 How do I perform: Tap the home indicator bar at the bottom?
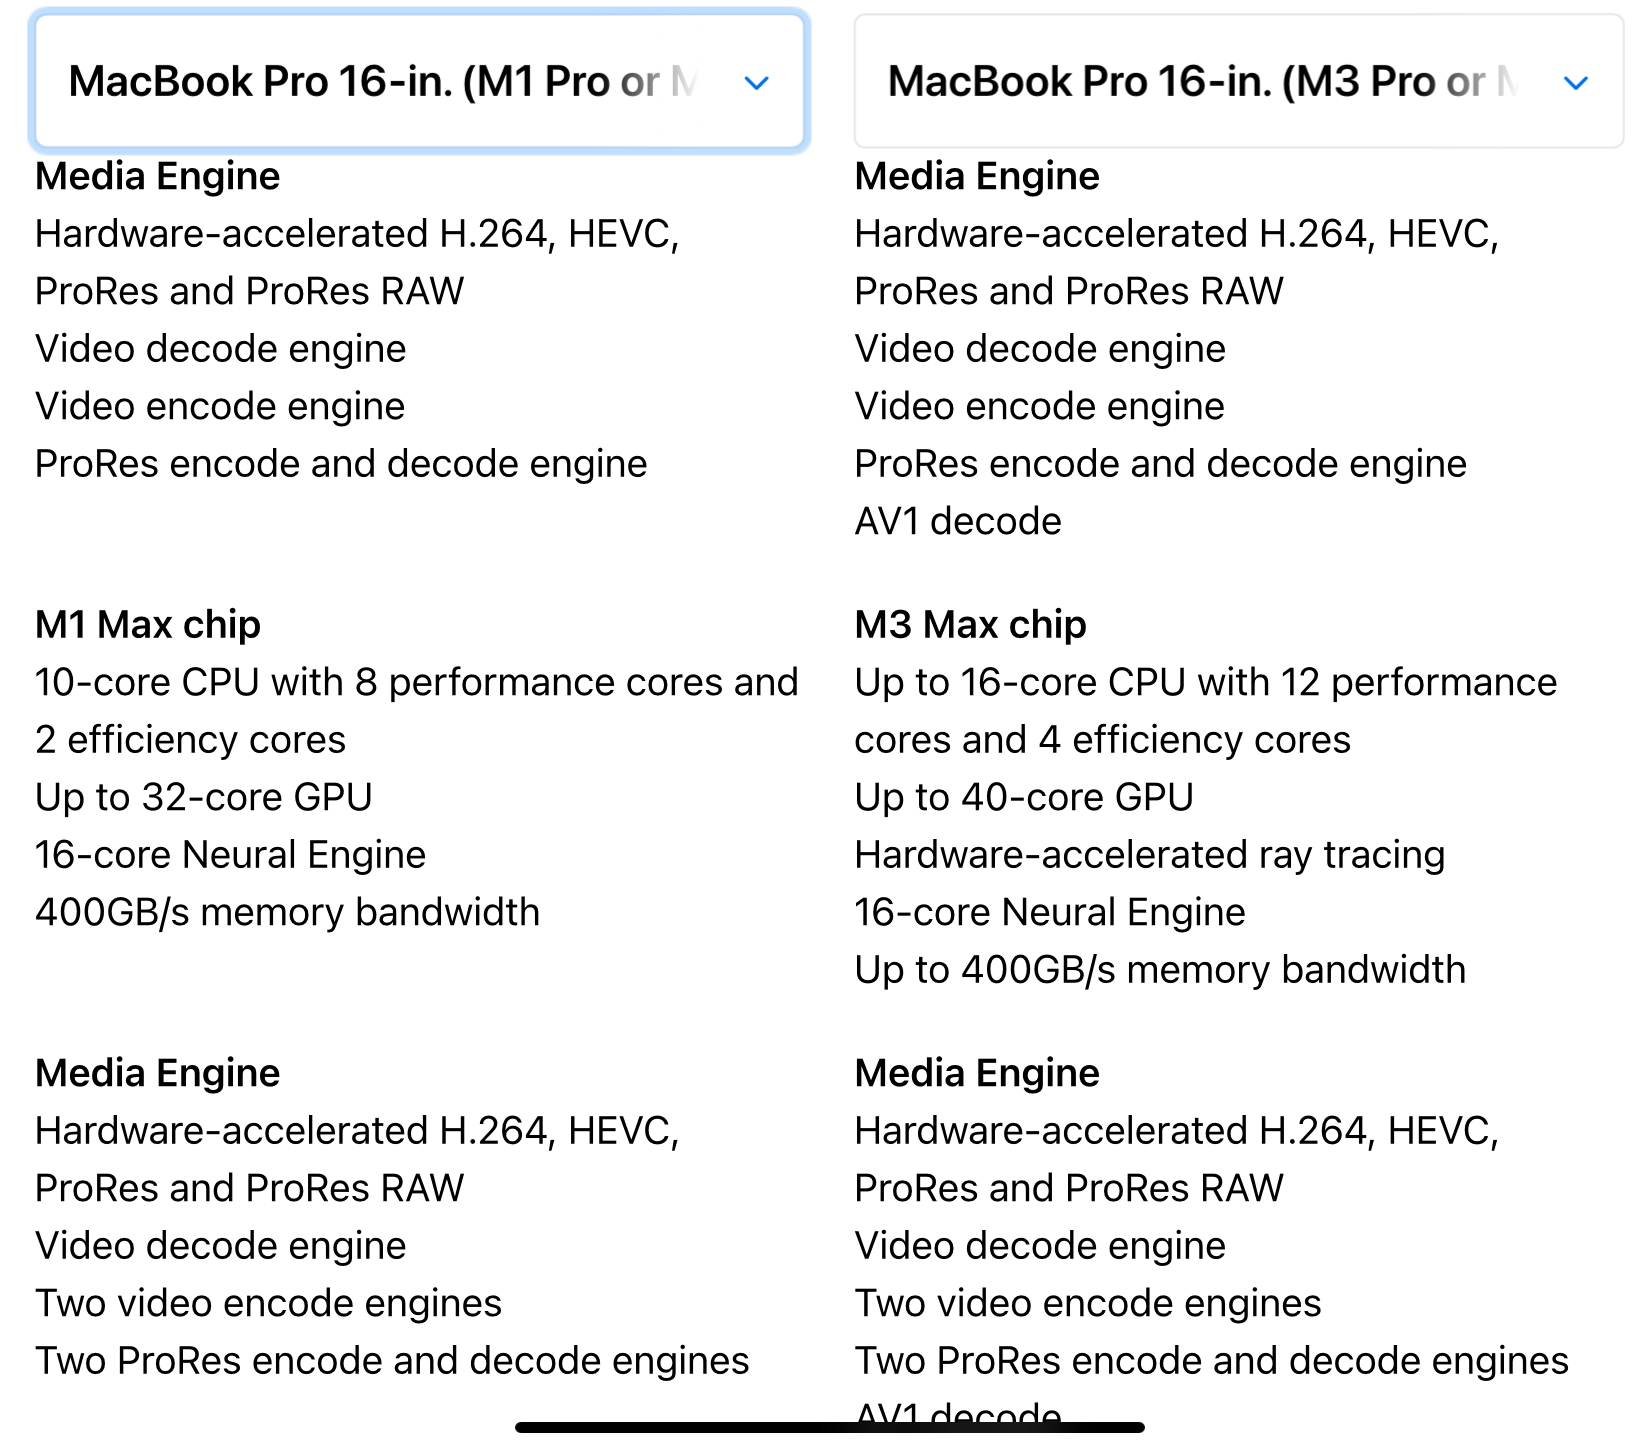(830, 1428)
